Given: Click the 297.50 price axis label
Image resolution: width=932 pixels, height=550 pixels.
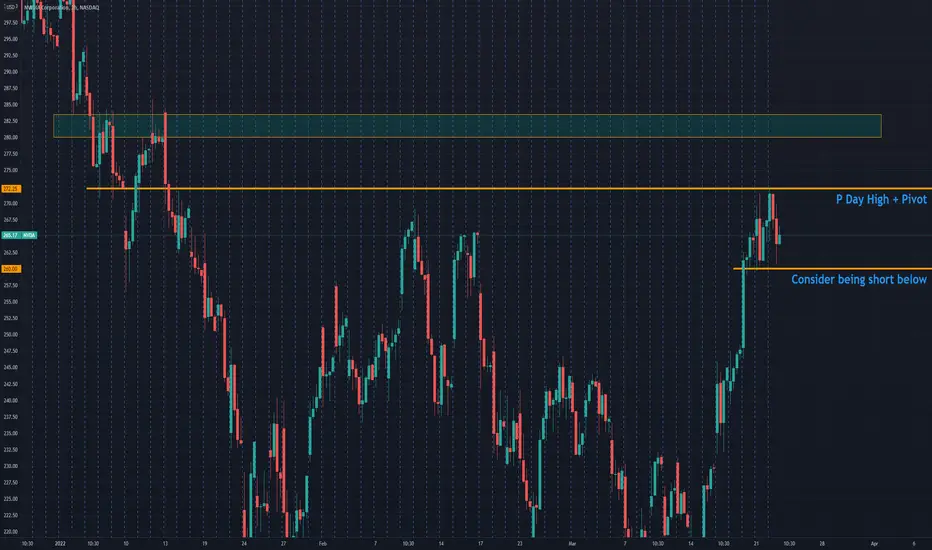Looking at the screenshot, I should point(11,23).
